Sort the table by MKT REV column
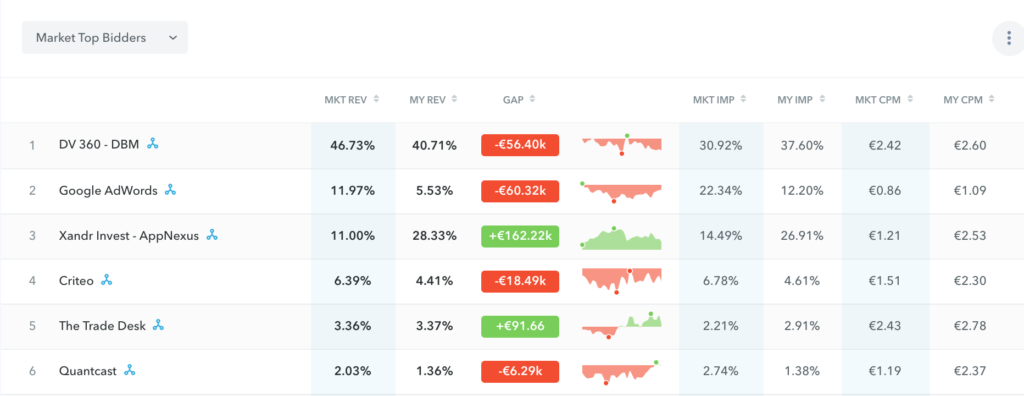Viewport: 1024px width, 396px height. click(x=352, y=99)
